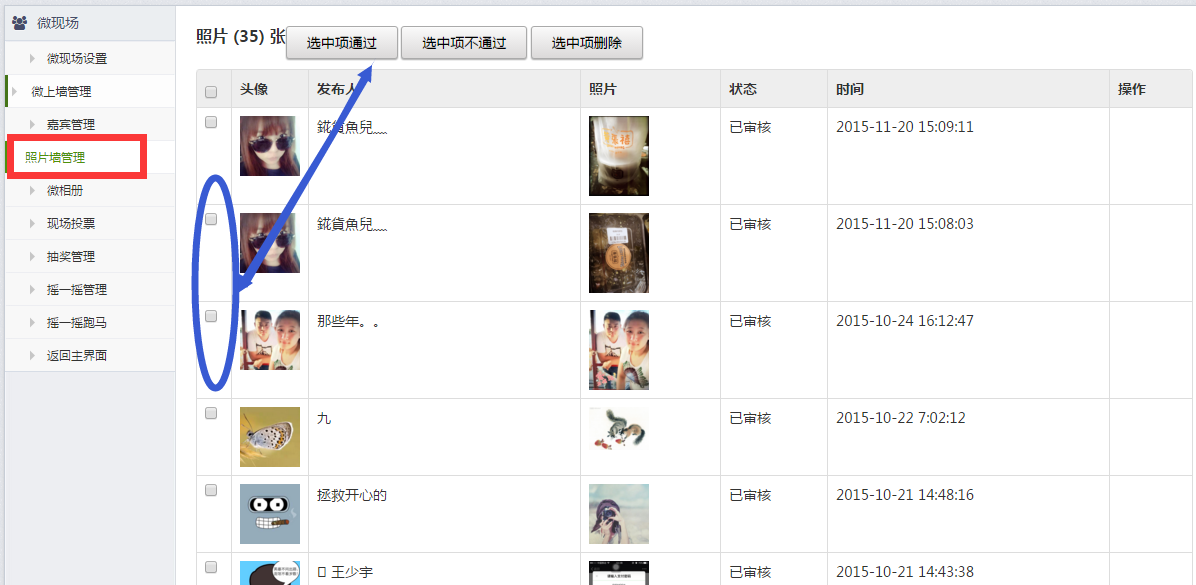Viewport: 1196px width, 585px height.
Task: Expand arrow beside 微现场设置
Action: point(33,58)
